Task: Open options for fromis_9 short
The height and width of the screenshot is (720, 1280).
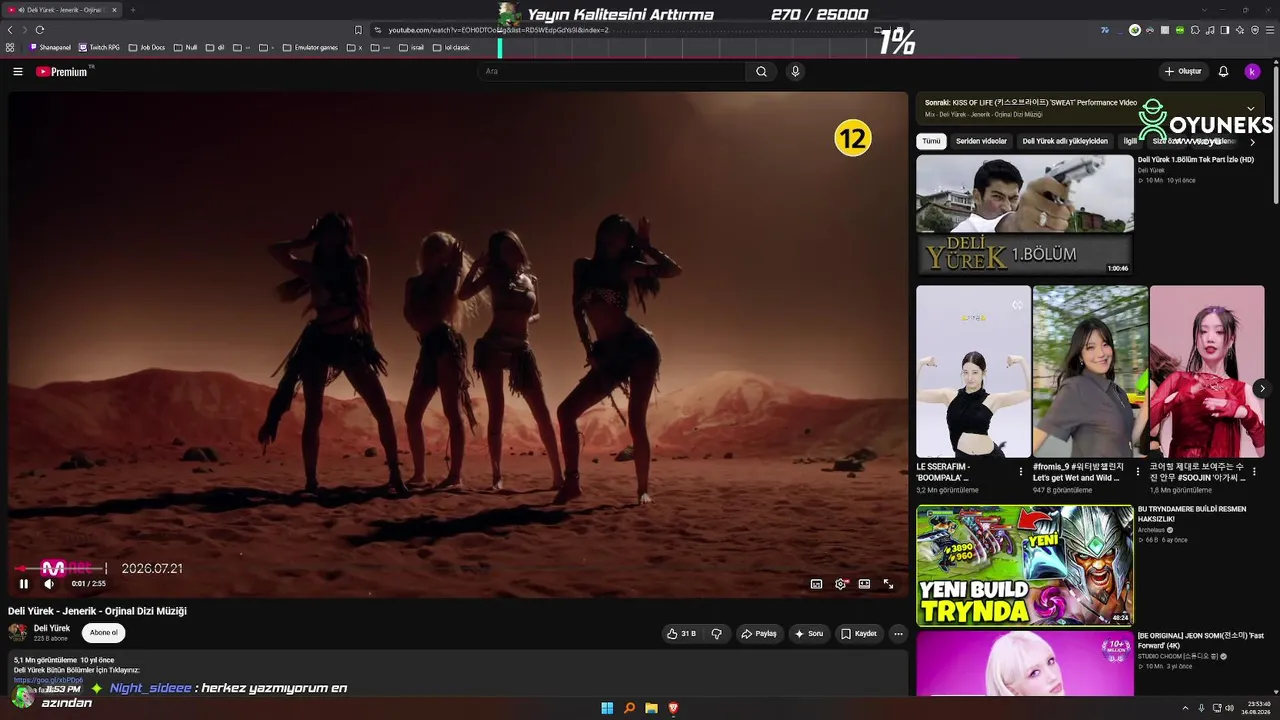Action: click(x=1137, y=471)
